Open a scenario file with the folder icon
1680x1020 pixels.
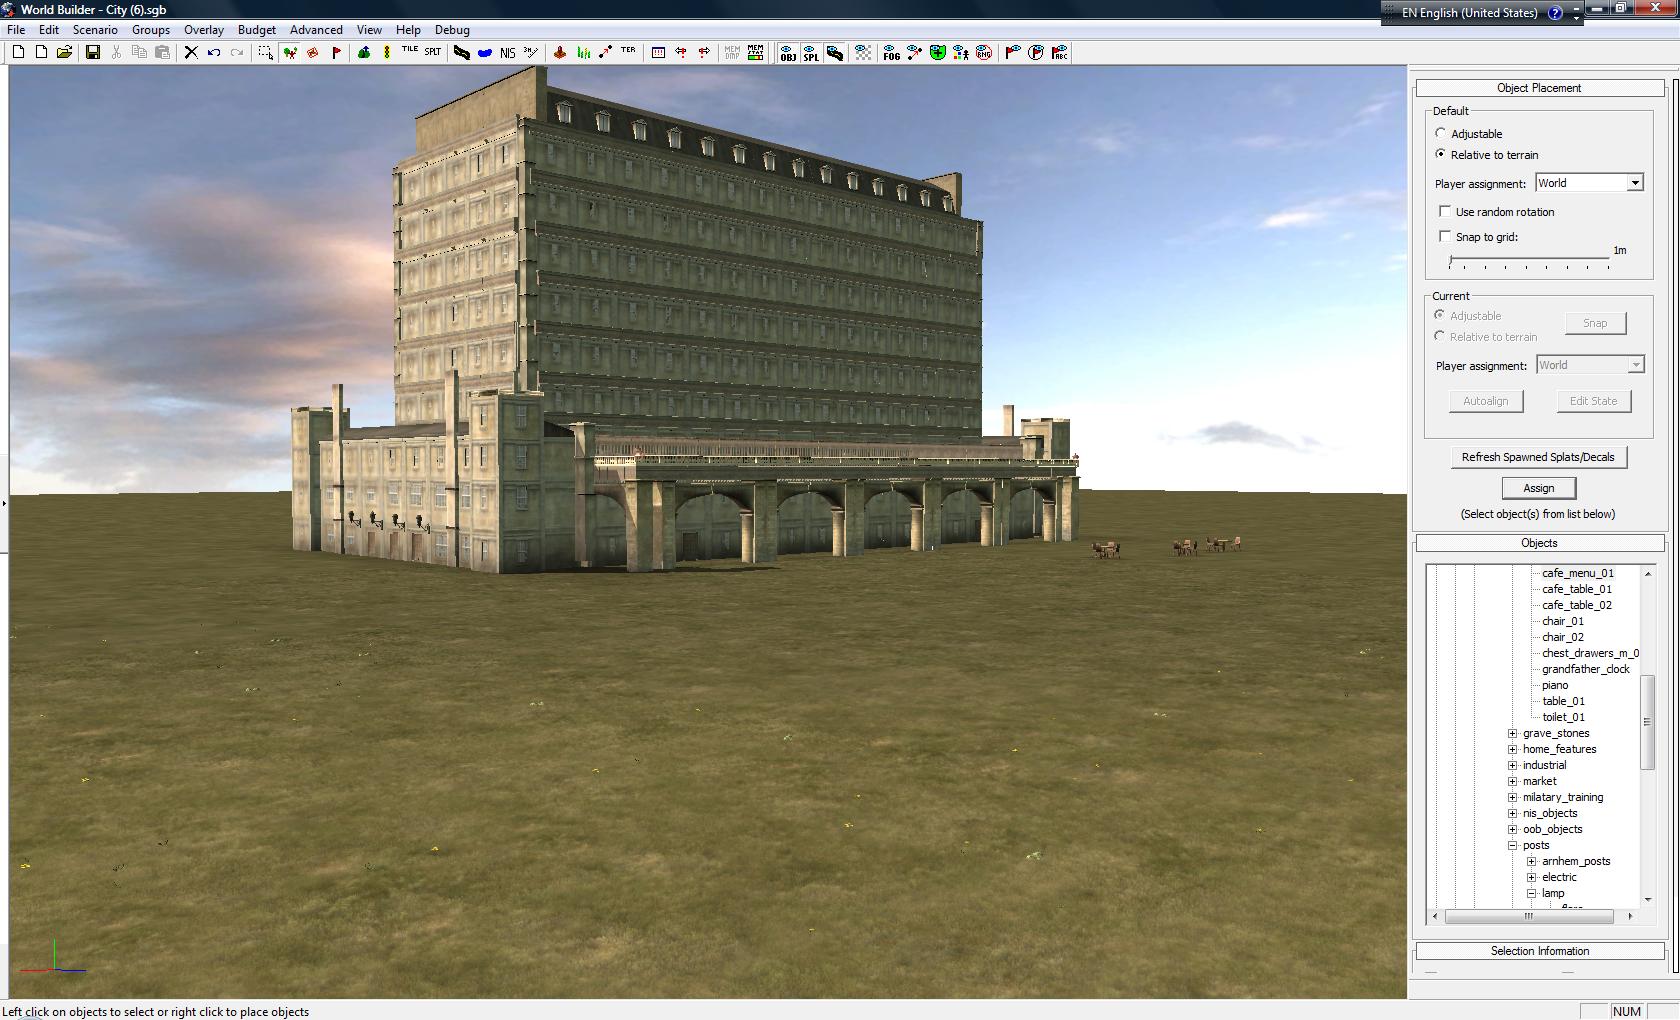pyautogui.click(x=64, y=53)
